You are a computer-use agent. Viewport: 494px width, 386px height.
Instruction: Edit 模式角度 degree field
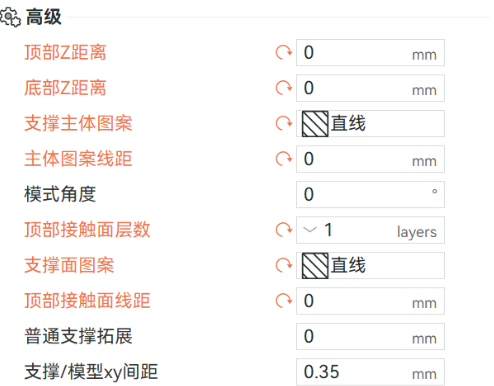point(370,195)
